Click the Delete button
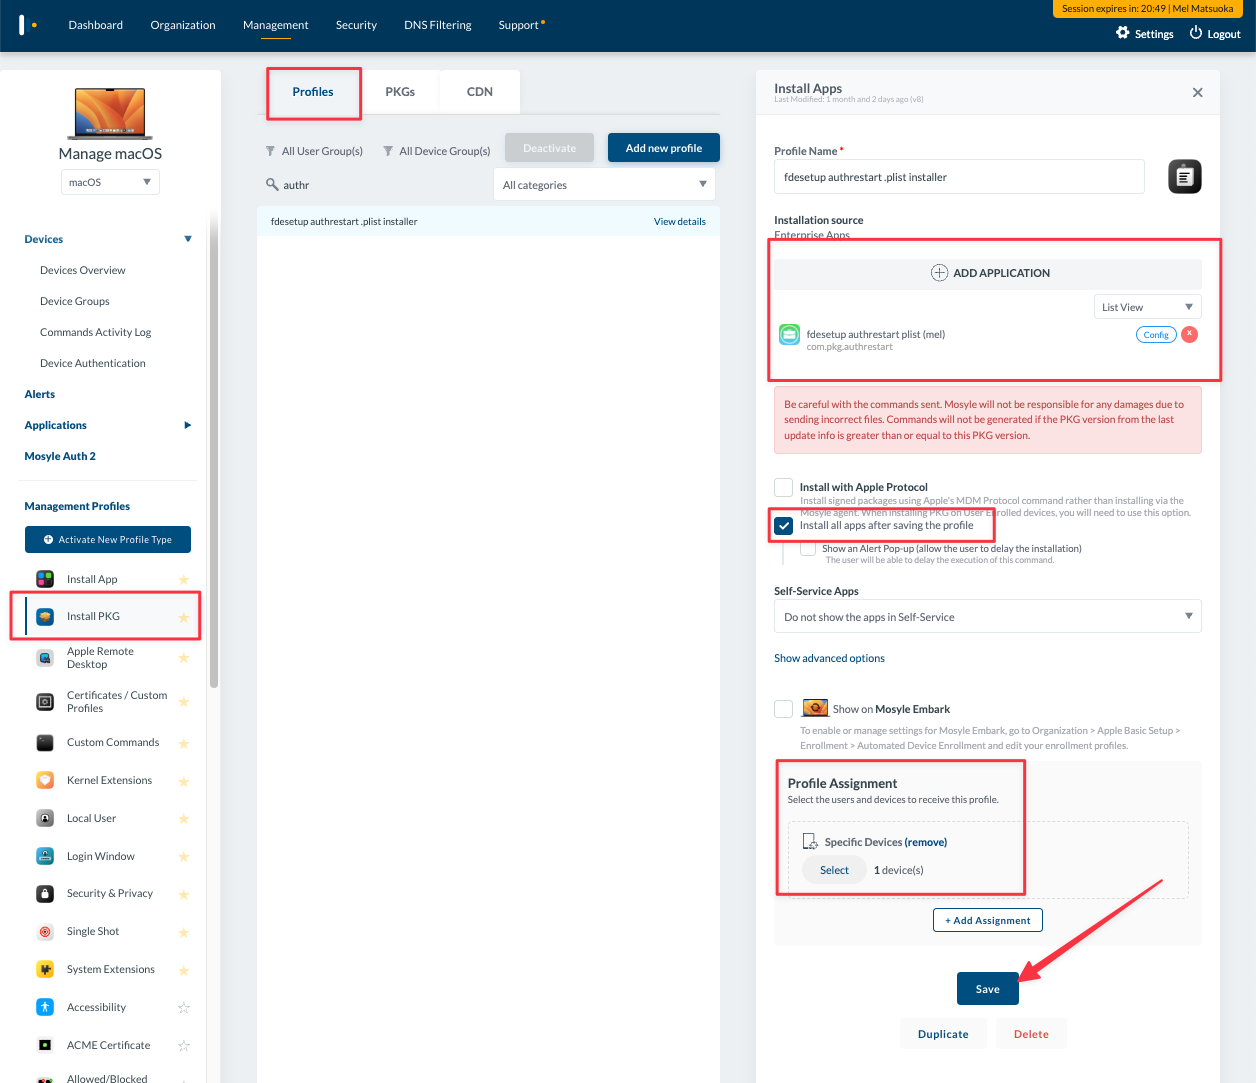 1031,1034
